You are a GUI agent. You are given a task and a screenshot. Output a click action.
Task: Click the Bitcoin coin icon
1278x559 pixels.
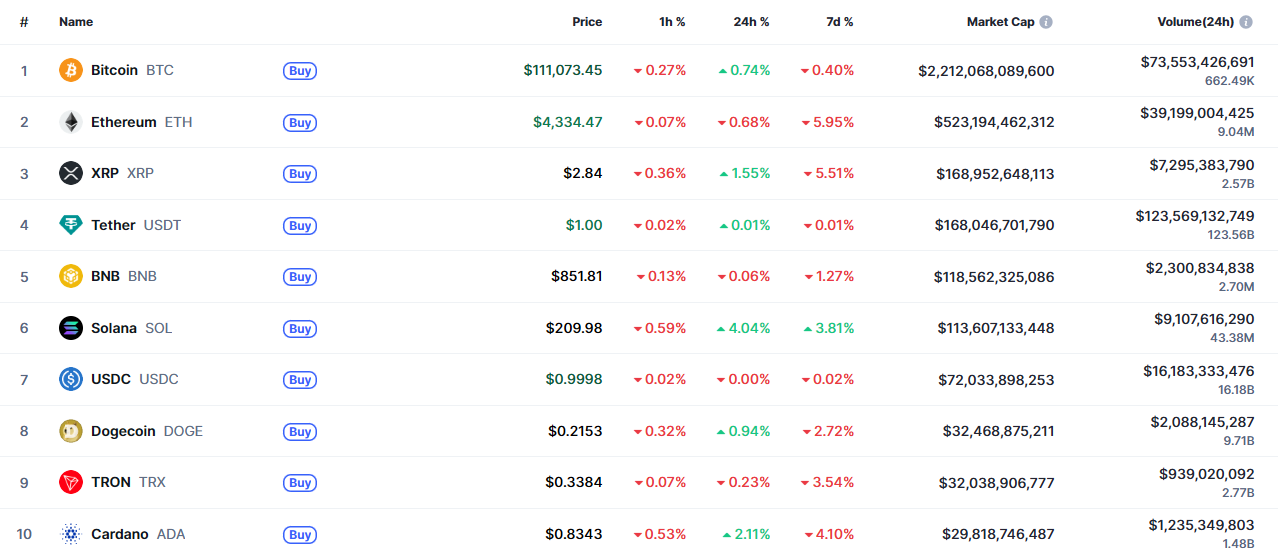click(70, 70)
